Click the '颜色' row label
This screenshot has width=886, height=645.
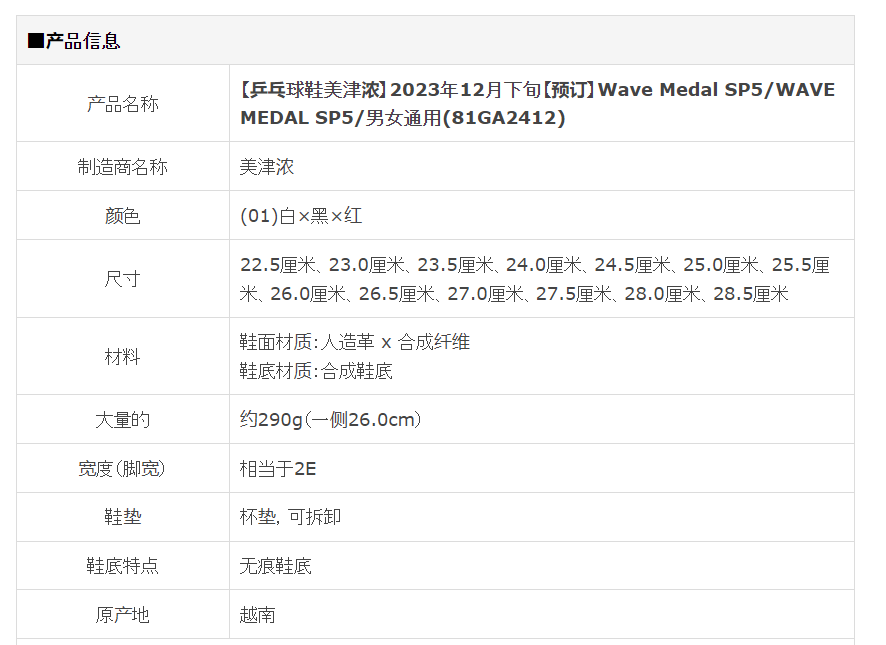point(123,216)
